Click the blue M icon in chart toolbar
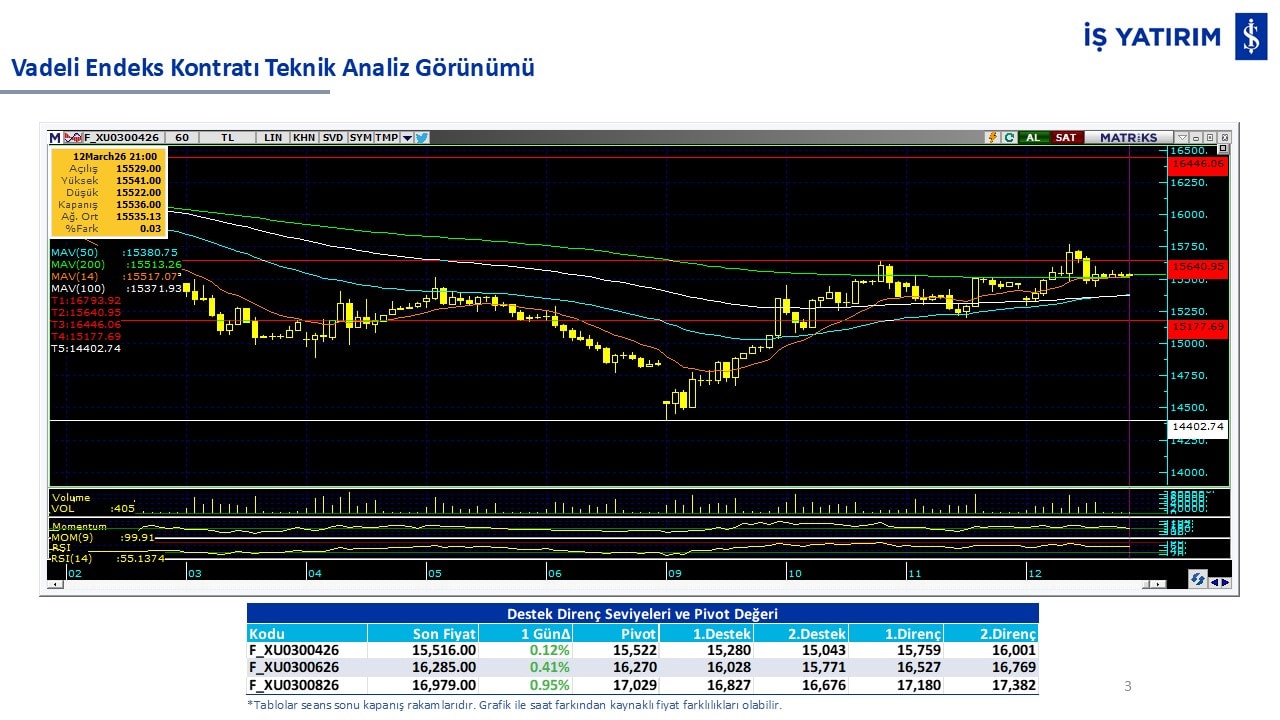1280x720 pixels. (x=55, y=138)
